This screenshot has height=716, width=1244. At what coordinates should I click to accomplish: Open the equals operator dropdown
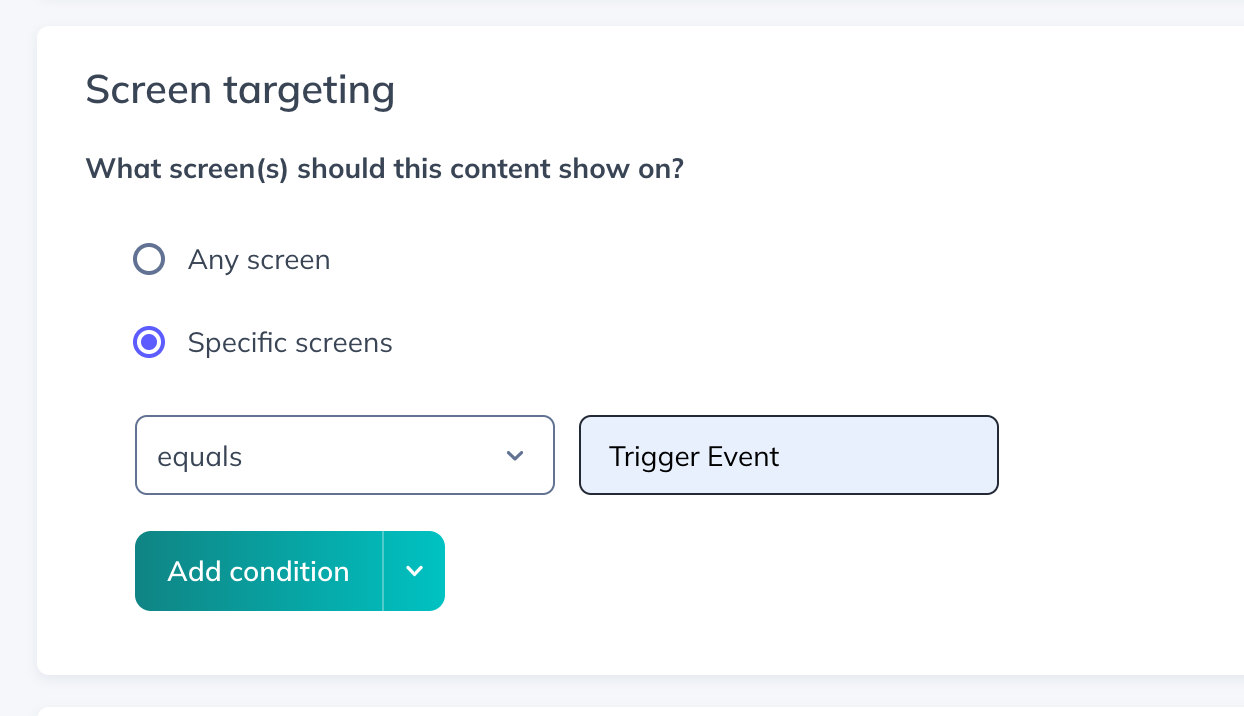pos(344,456)
